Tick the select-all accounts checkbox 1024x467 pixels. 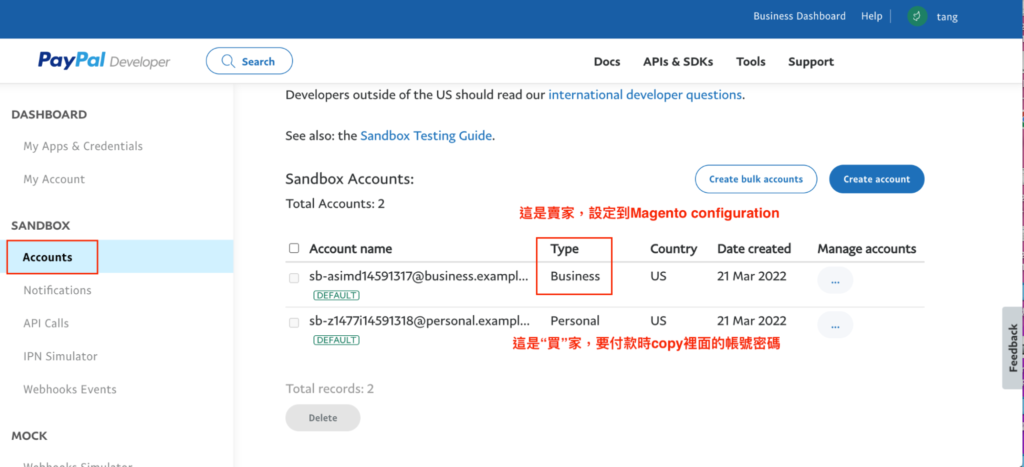coord(294,248)
